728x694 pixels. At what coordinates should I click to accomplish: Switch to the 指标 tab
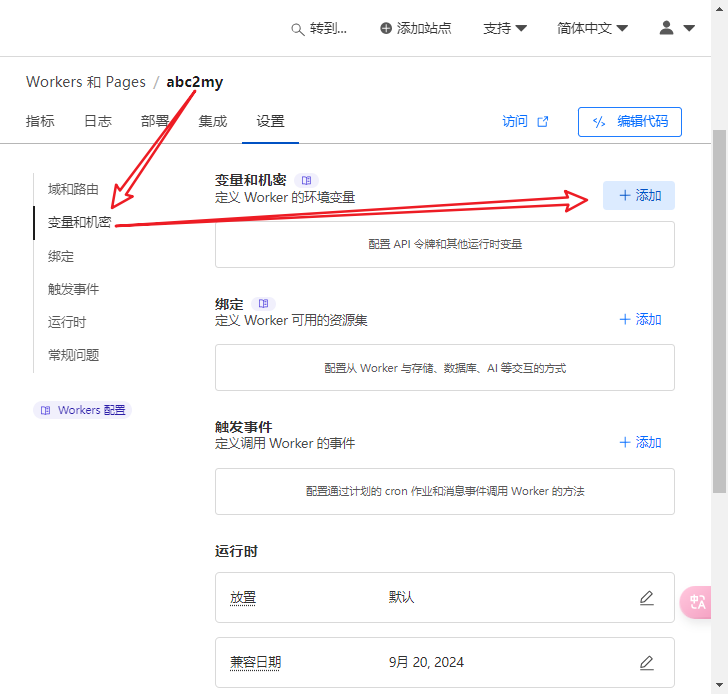(x=40, y=121)
